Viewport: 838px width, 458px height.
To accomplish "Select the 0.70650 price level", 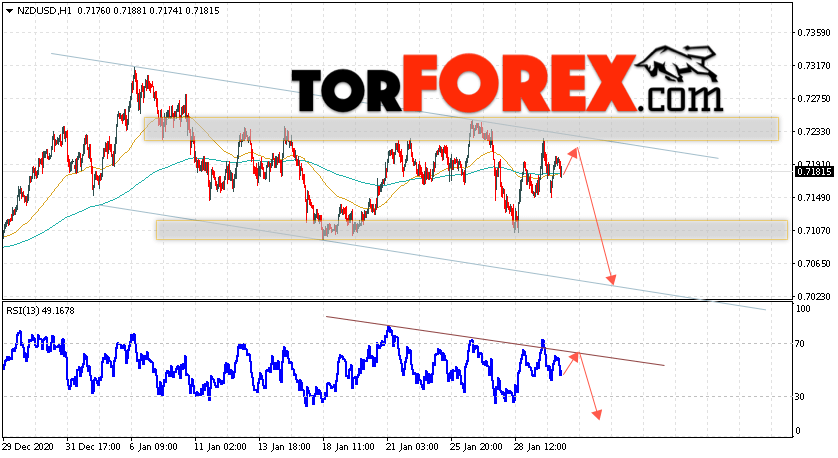I will click(814, 263).
